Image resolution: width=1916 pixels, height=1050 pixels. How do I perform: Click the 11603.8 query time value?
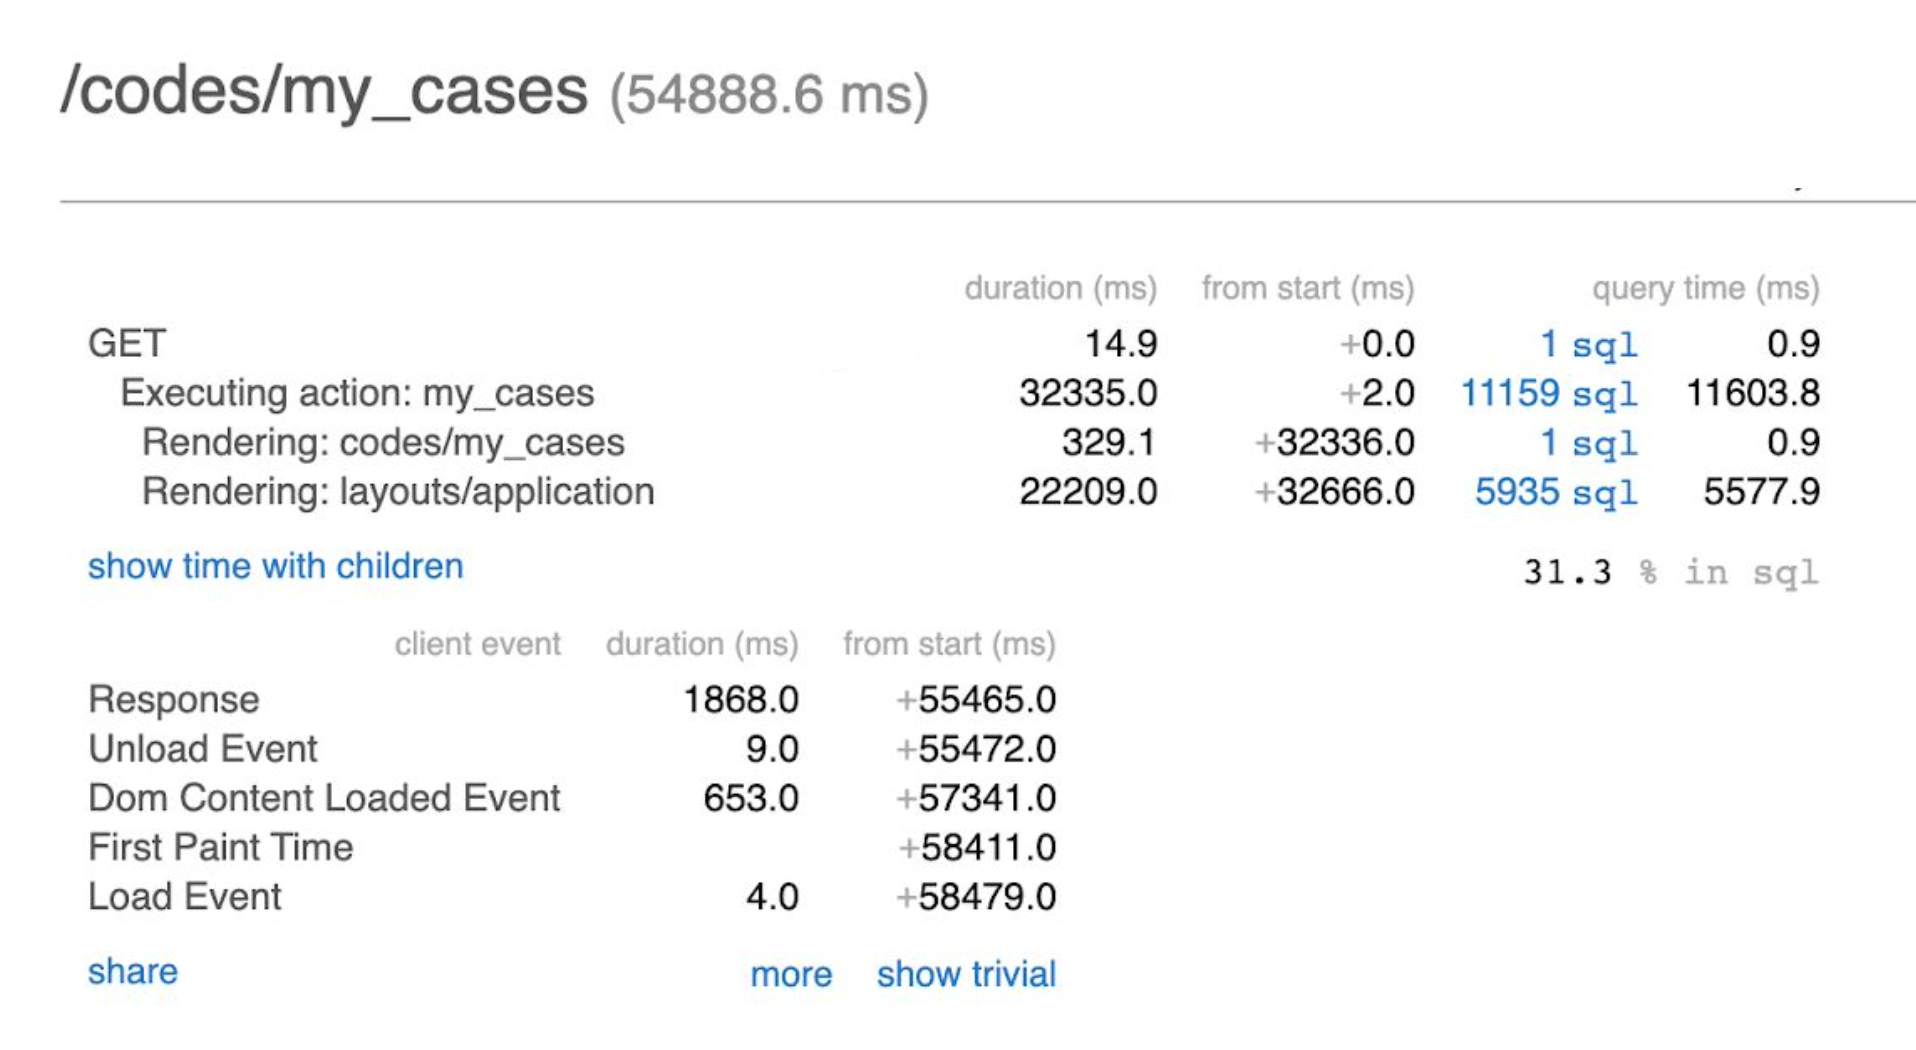[x=1753, y=393]
